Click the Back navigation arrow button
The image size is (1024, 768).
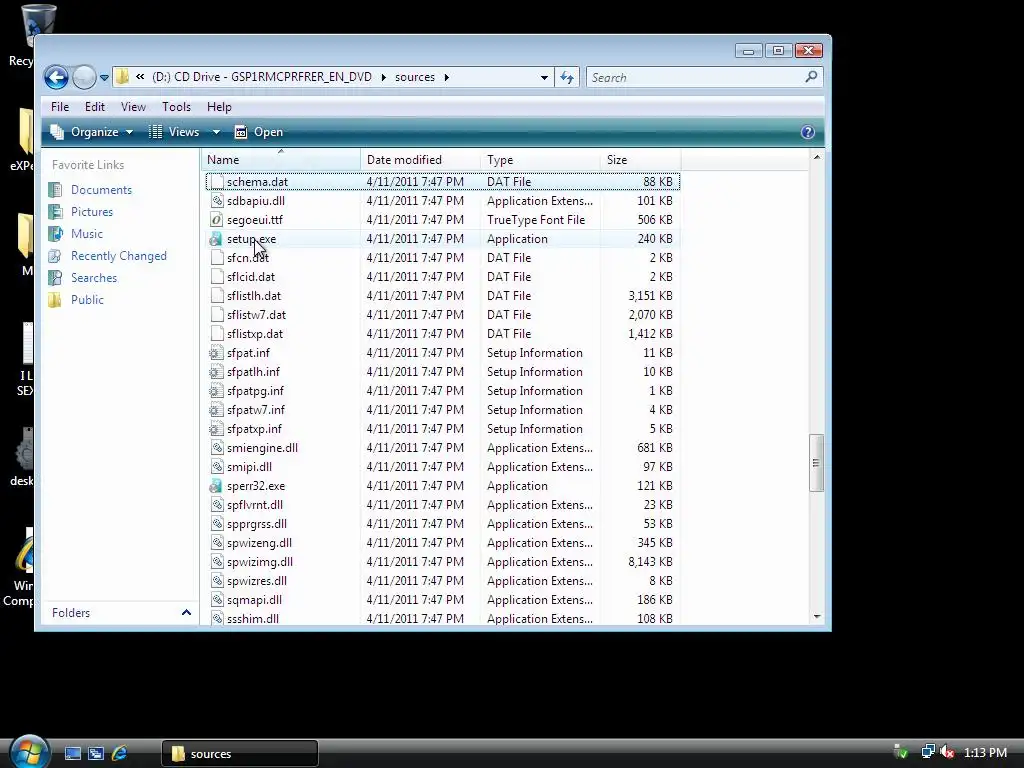[x=56, y=78]
